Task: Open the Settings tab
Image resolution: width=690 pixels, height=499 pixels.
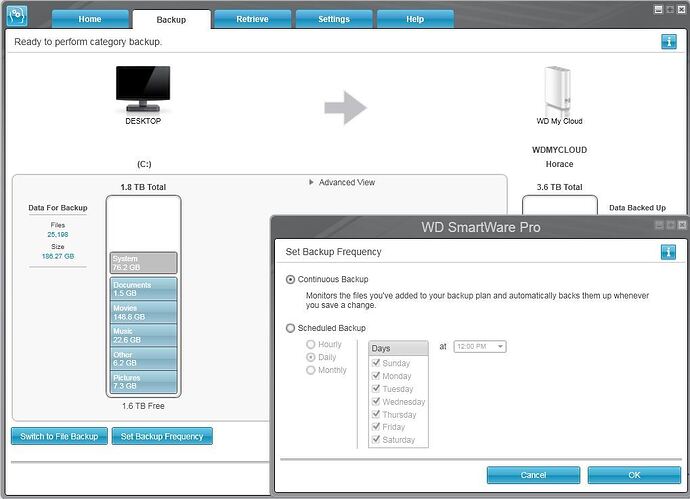Action: point(334,19)
